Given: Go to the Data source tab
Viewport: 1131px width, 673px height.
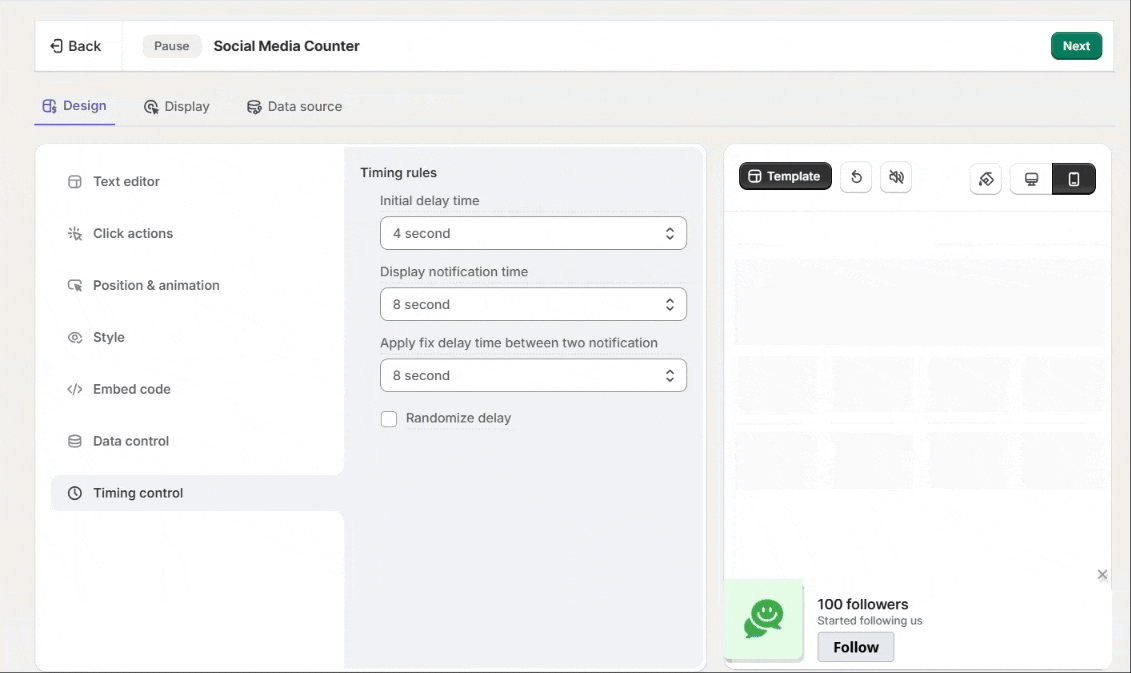Looking at the screenshot, I should click(x=295, y=107).
